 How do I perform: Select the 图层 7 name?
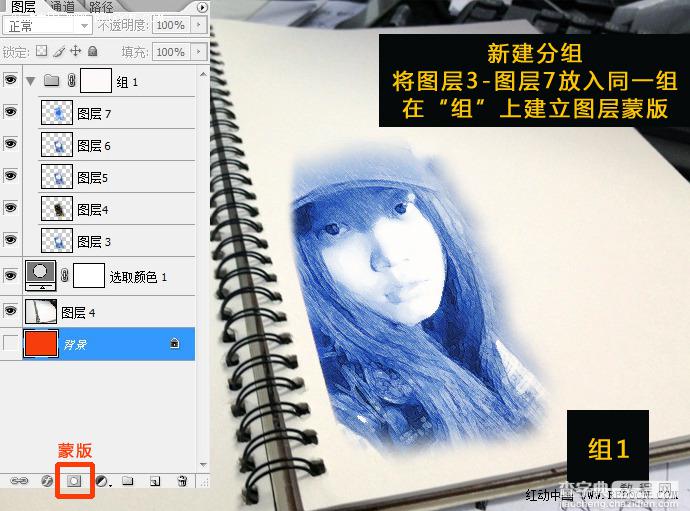click(94, 114)
